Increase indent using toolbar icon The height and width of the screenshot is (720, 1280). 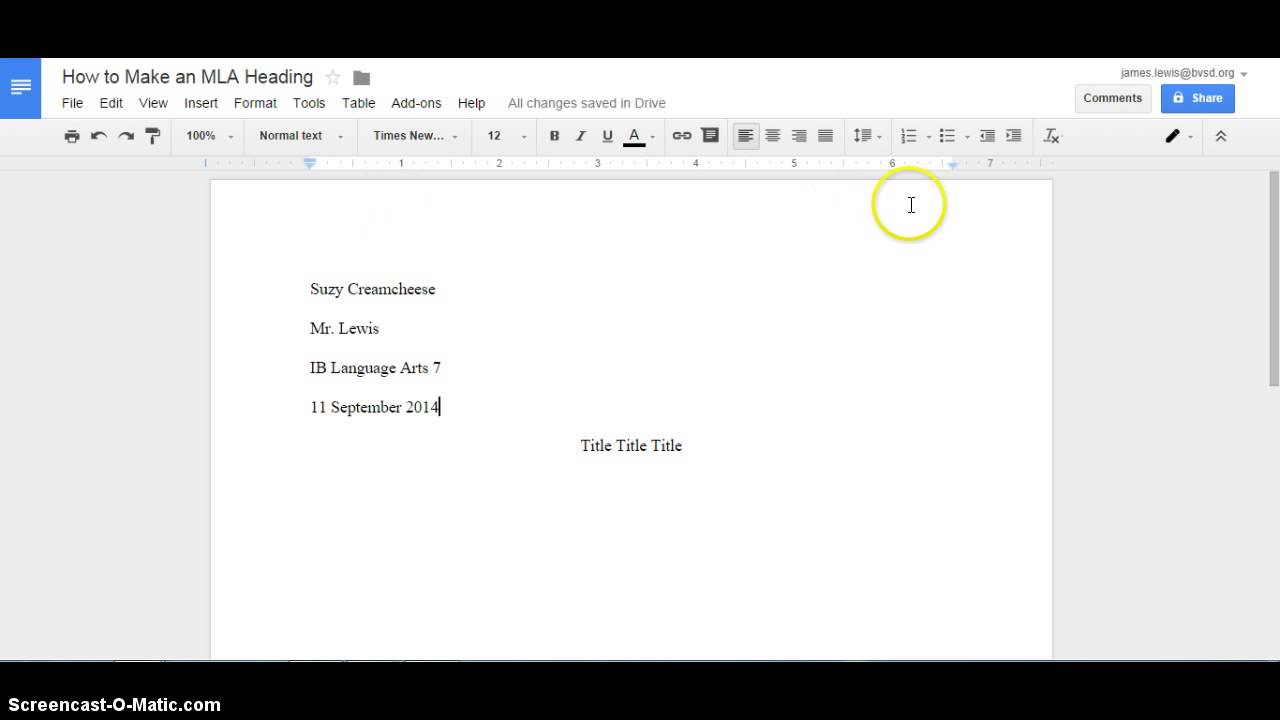[1014, 136]
